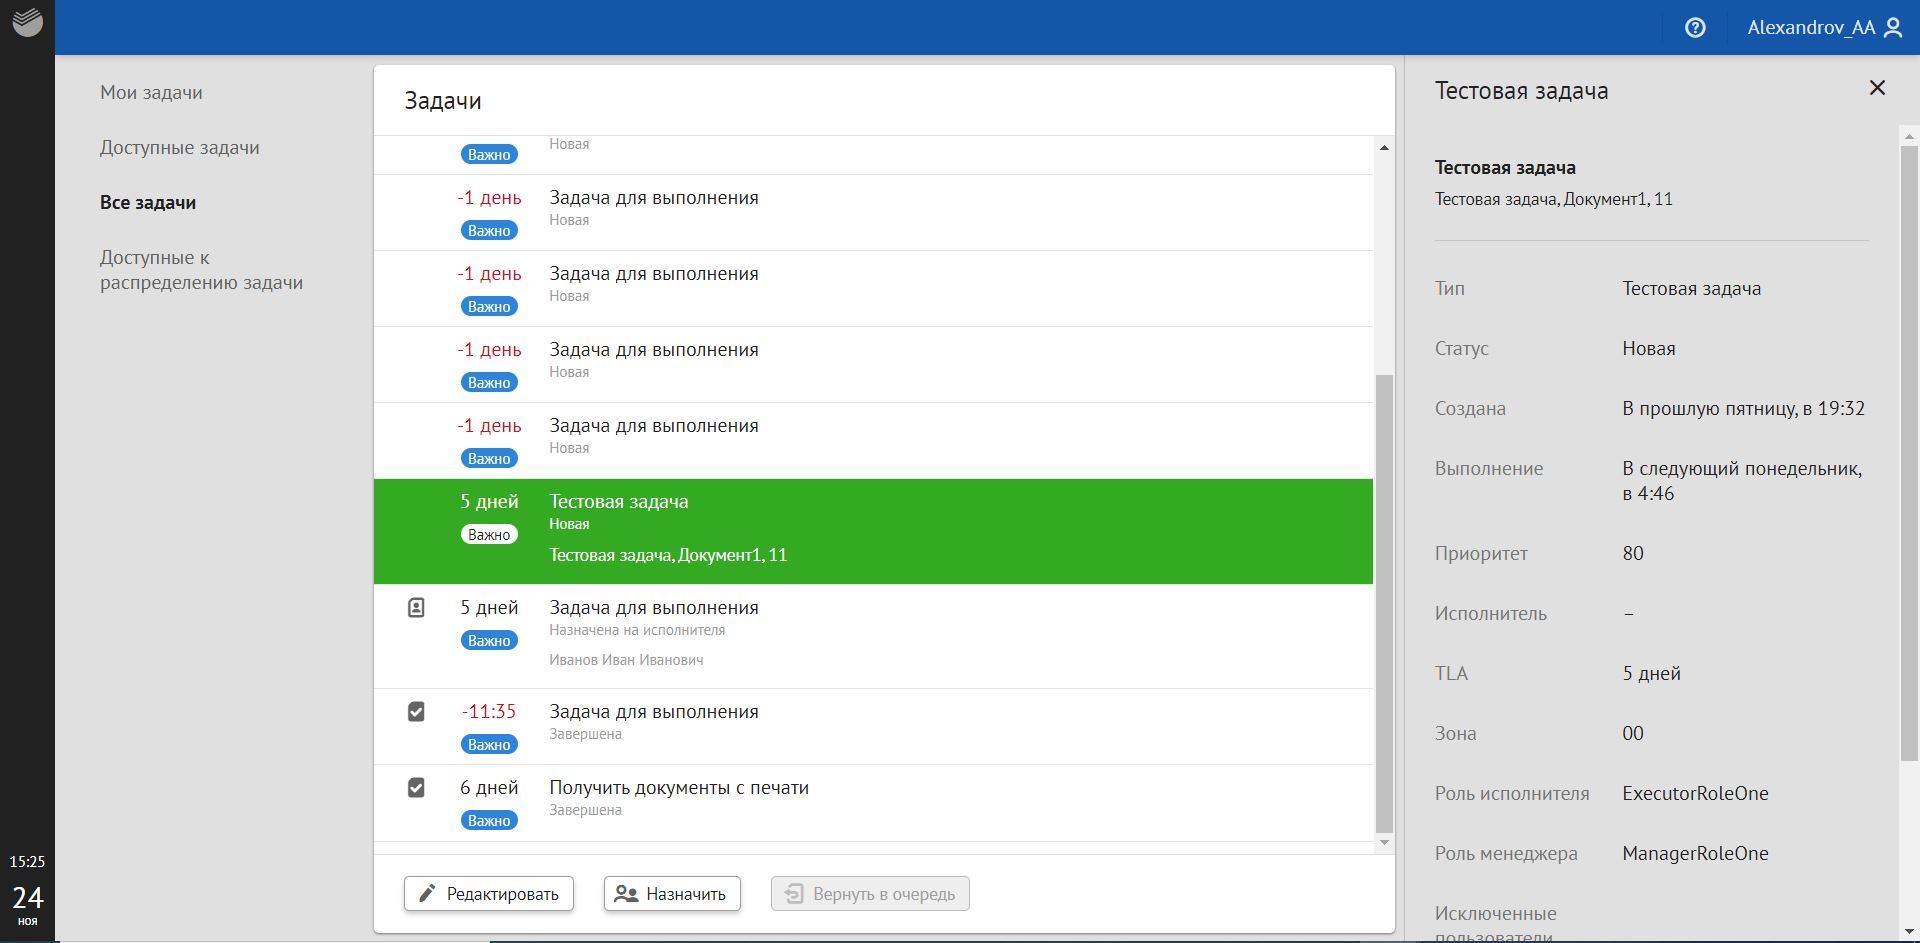Click the pencil icon on Редактировать
The width and height of the screenshot is (1920, 943).
coord(427,893)
